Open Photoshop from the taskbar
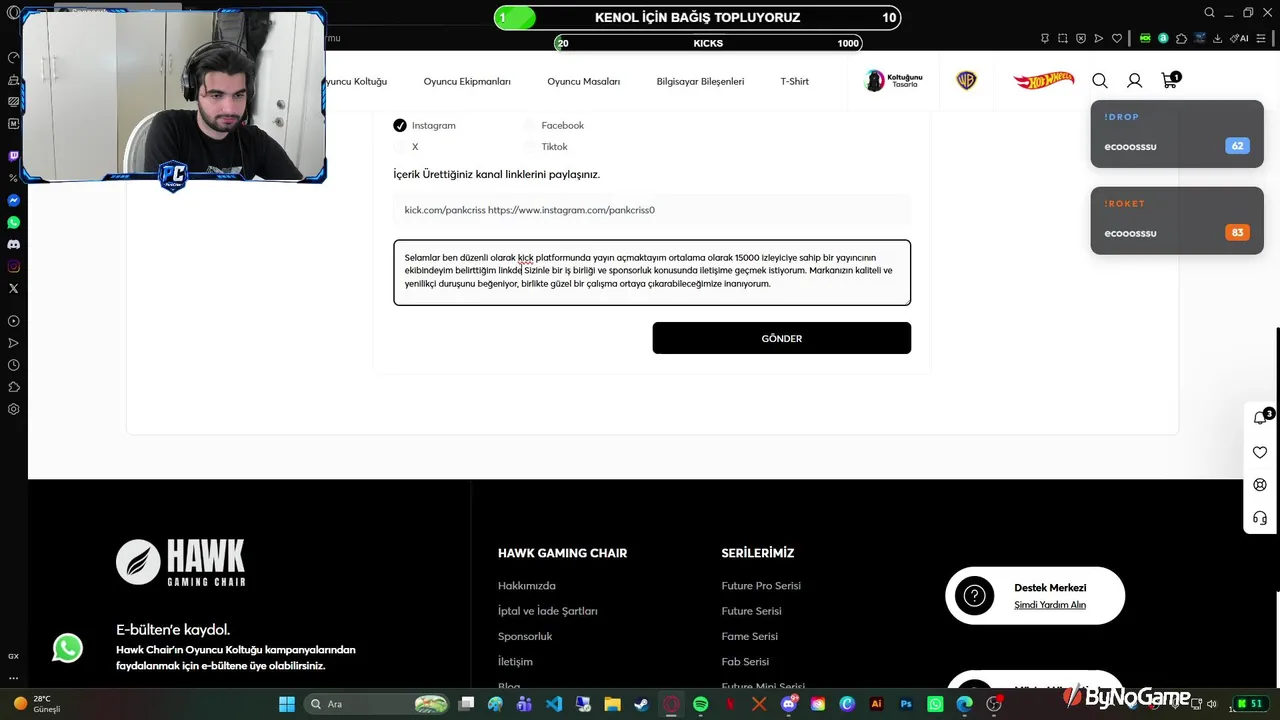Image resolution: width=1280 pixels, height=720 pixels. [906, 704]
